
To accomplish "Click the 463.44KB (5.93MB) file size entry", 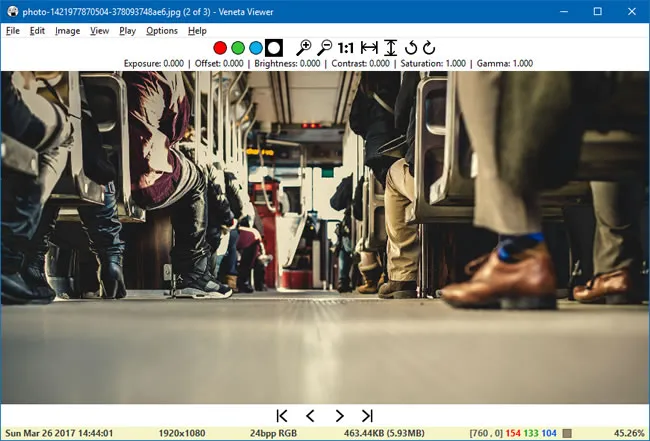I will pos(384,433).
